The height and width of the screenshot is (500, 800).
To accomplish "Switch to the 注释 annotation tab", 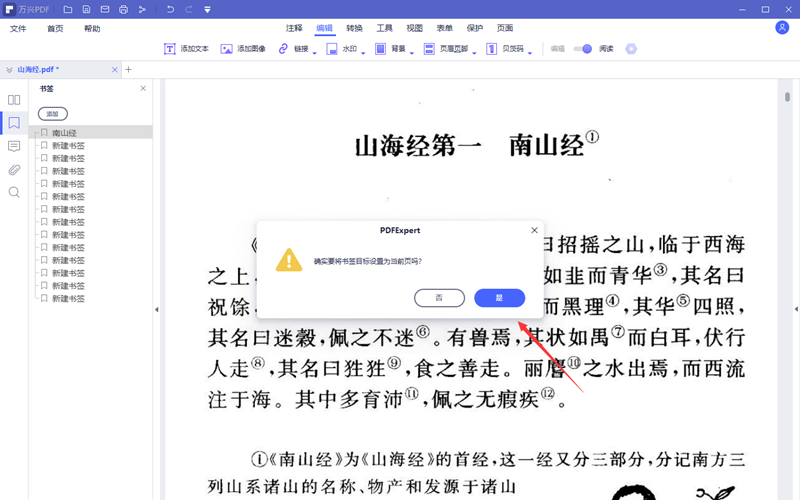I will [294, 29].
